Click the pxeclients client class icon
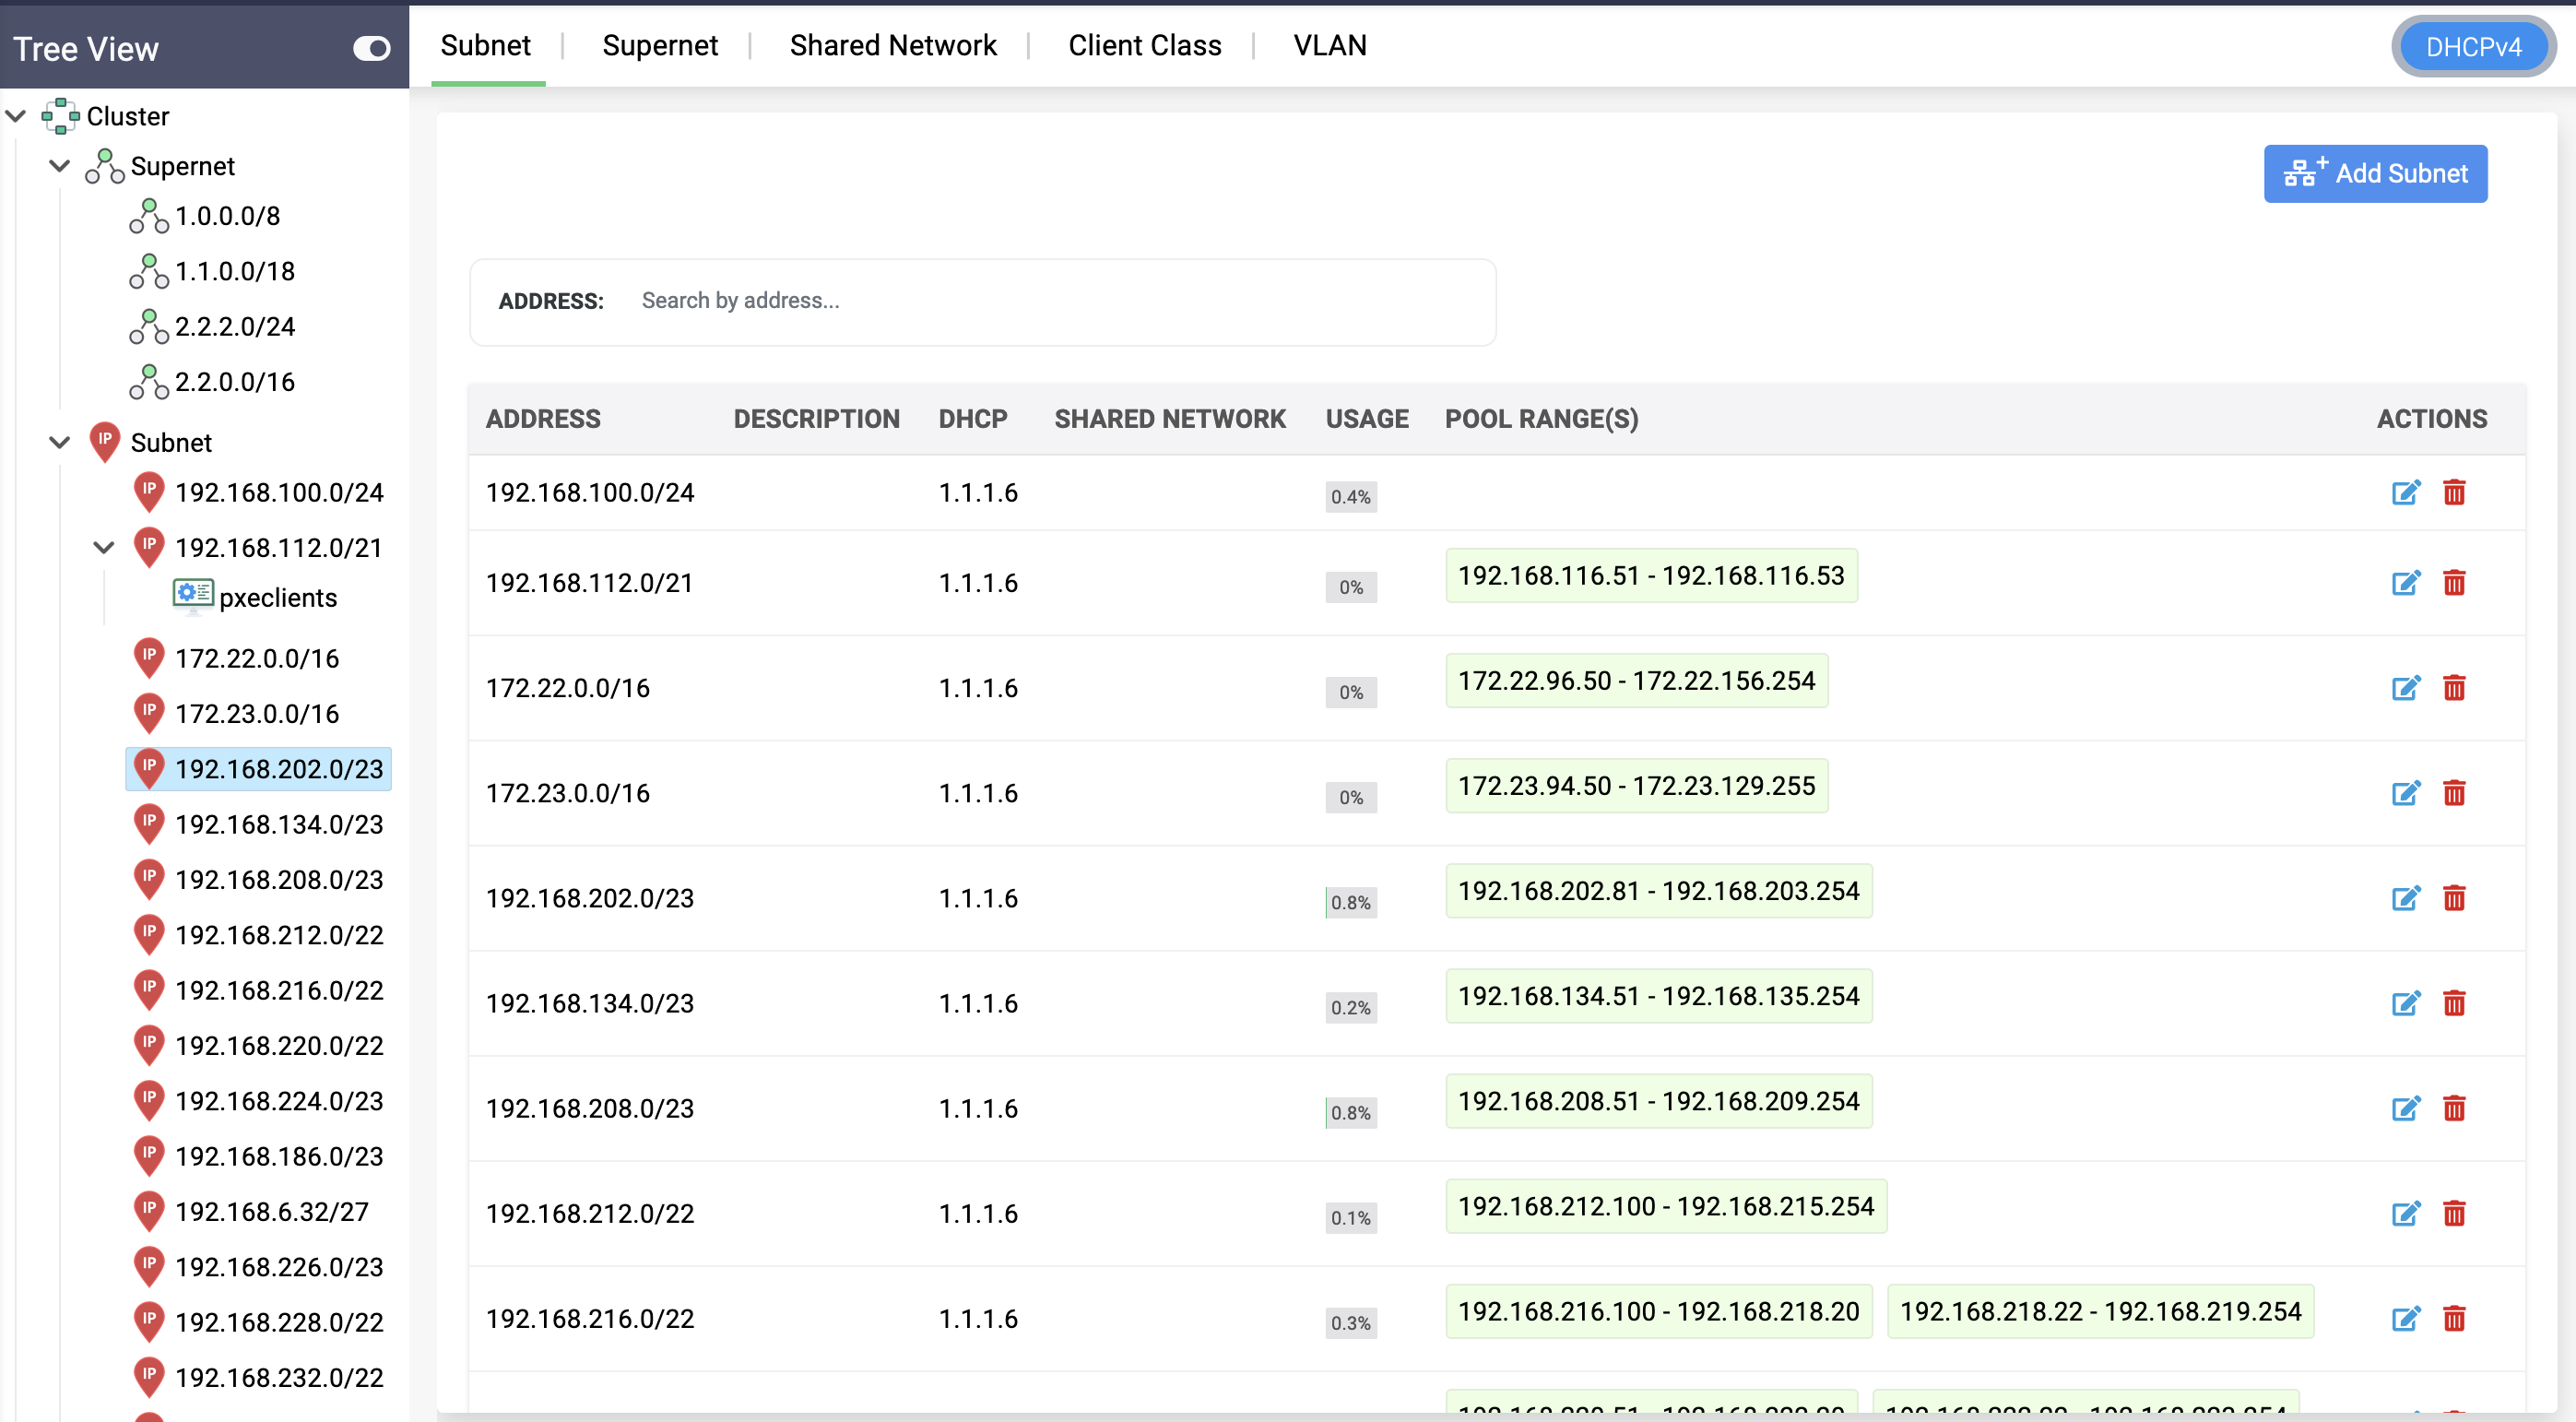 [x=191, y=594]
